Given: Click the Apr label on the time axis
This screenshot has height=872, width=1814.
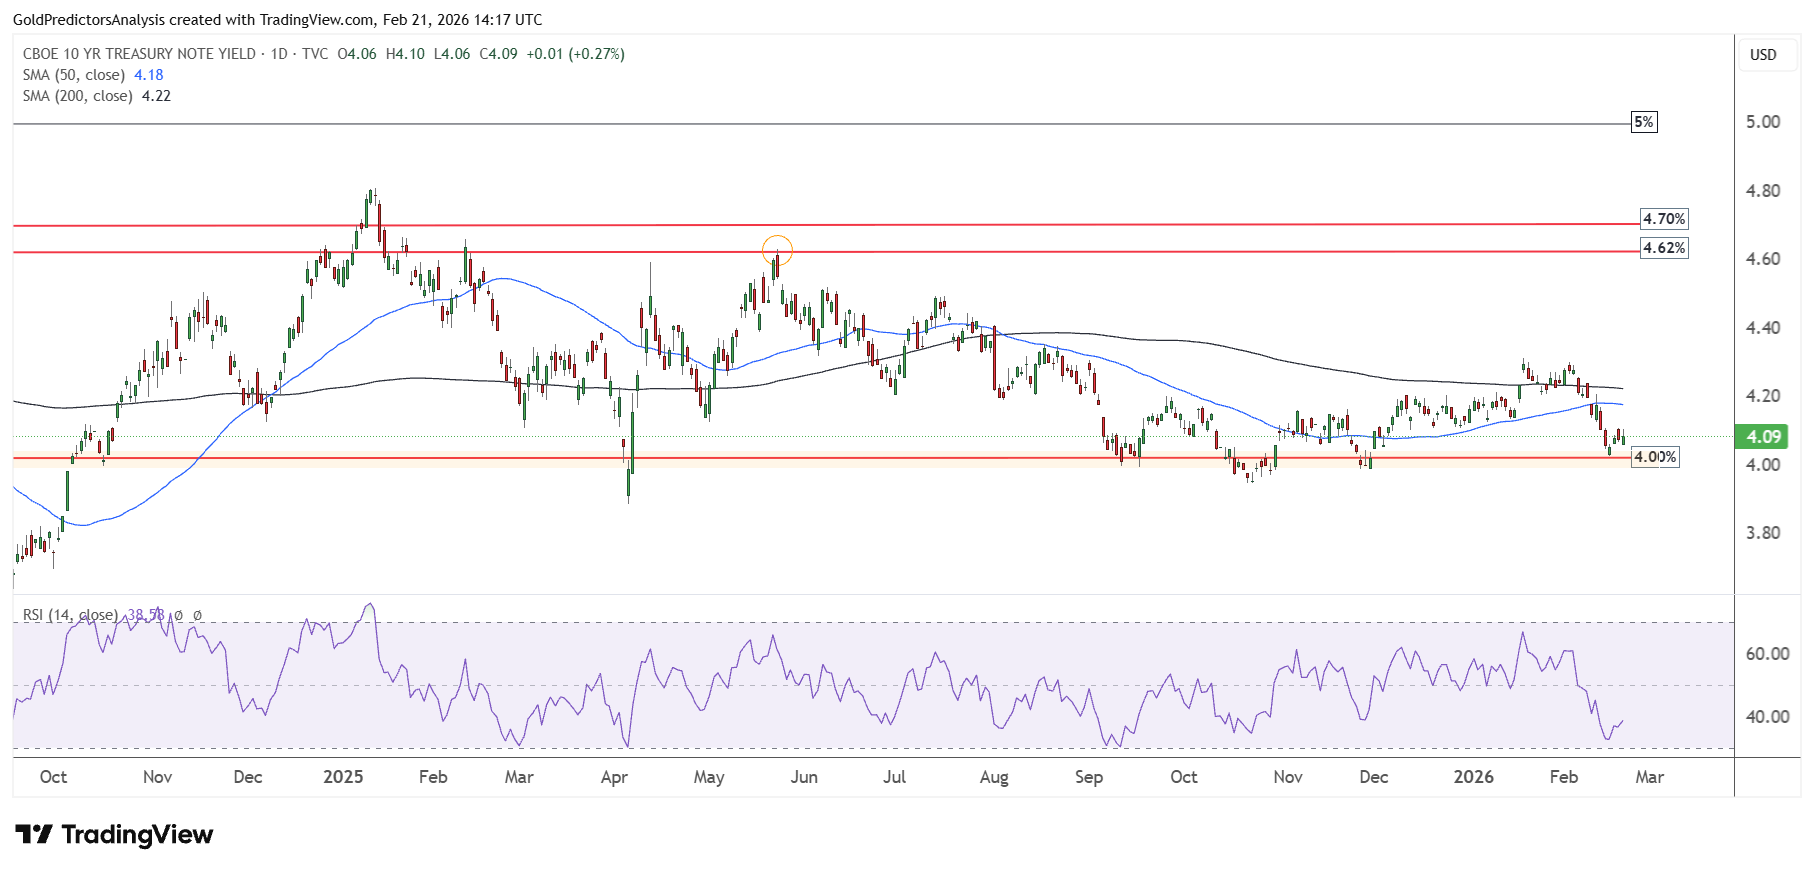Looking at the screenshot, I should (614, 777).
